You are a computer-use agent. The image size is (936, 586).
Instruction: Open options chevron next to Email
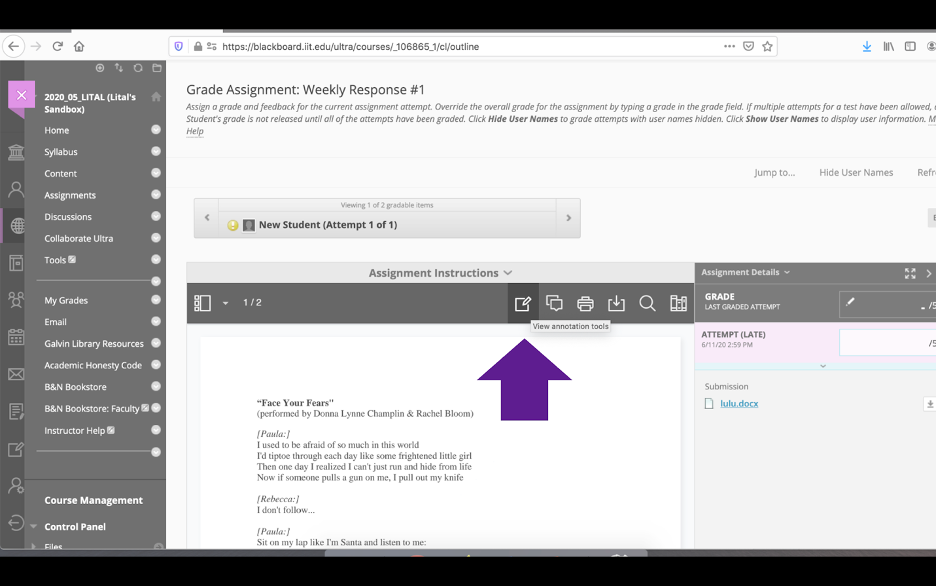point(156,321)
